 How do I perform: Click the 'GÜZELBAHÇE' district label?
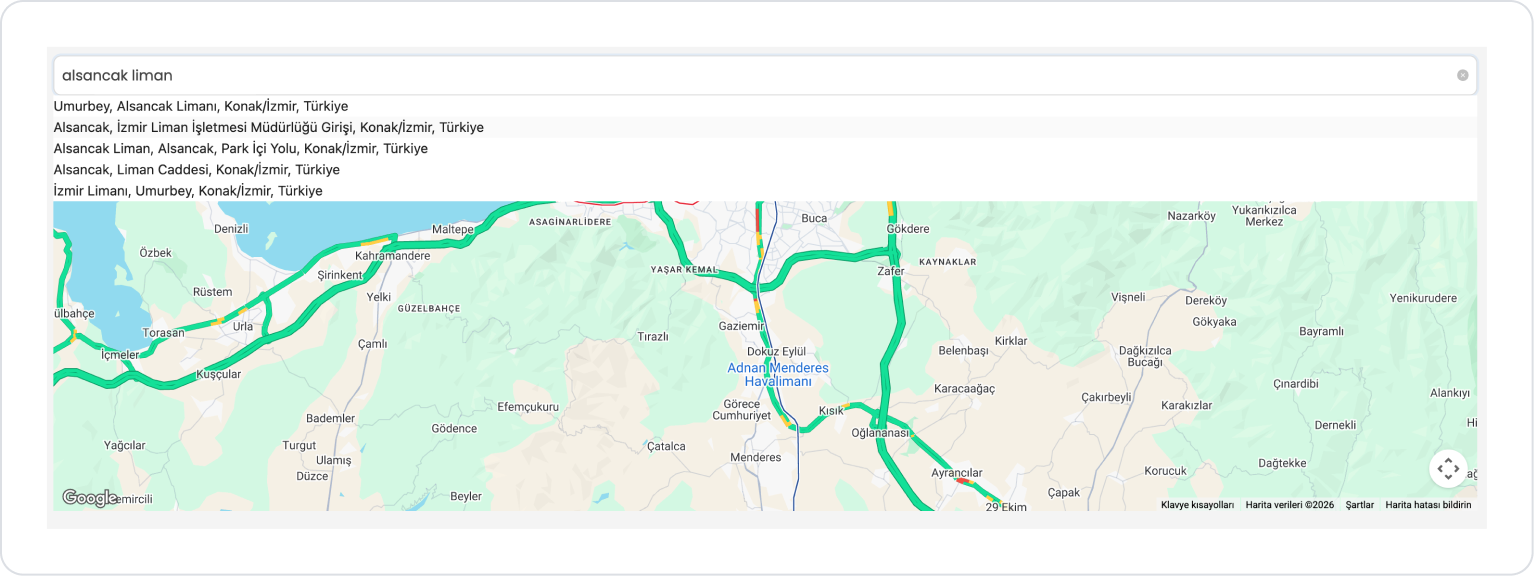[x=429, y=310]
